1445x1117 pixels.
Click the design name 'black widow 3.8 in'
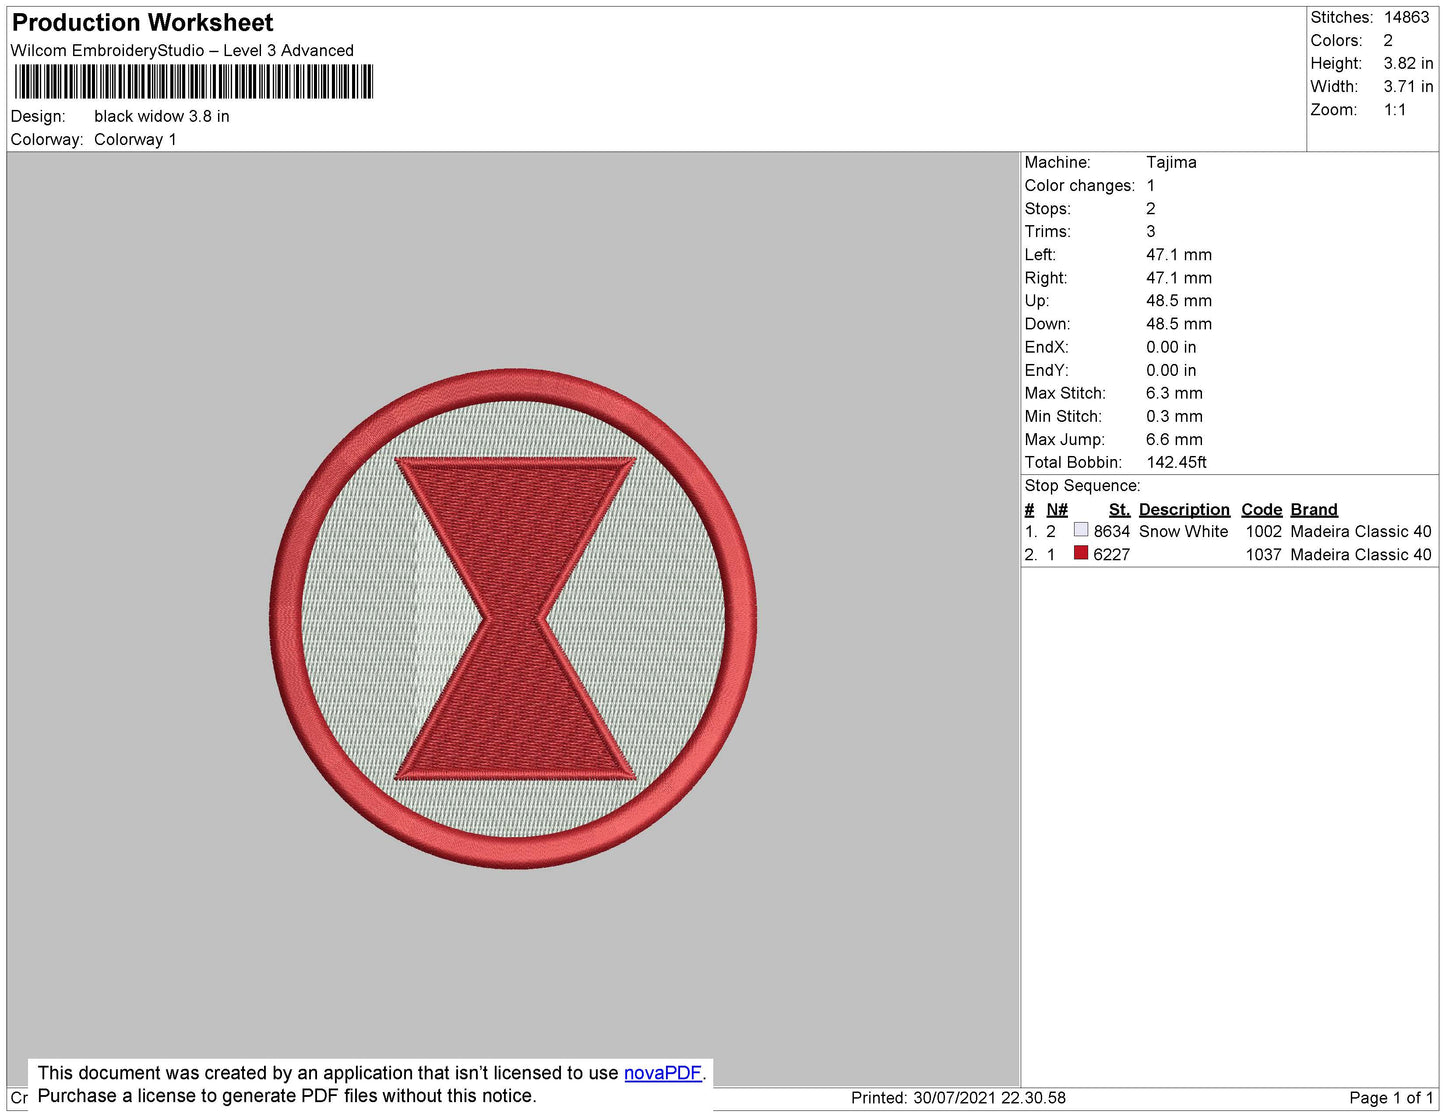[162, 117]
